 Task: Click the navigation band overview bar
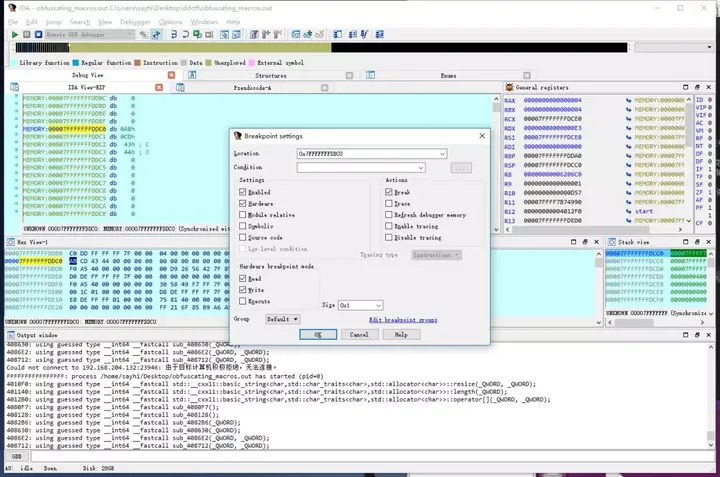pyautogui.click(x=321, y=47)
